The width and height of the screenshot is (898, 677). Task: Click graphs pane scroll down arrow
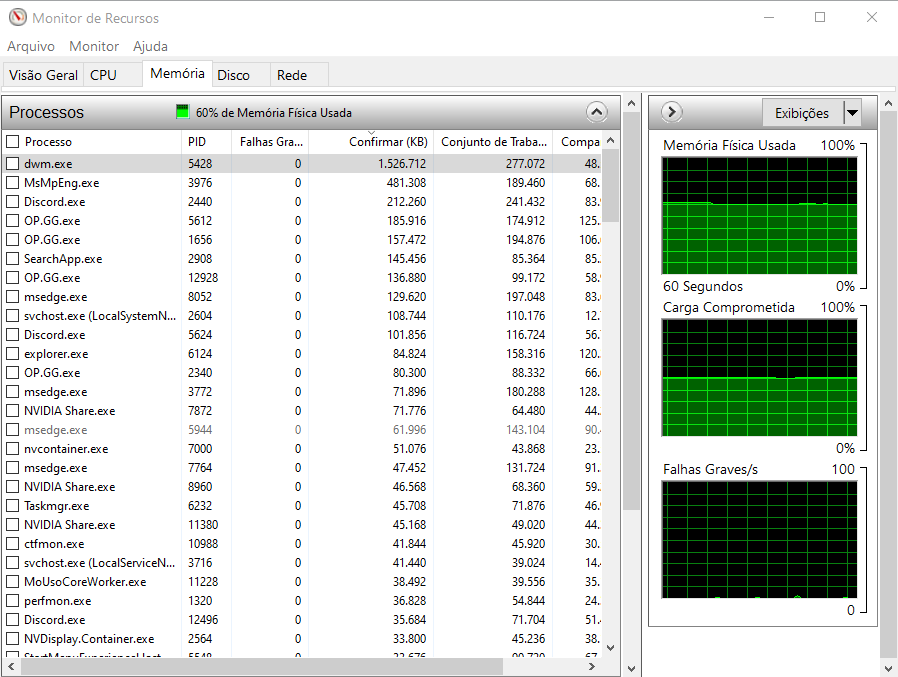coord(888,668)
